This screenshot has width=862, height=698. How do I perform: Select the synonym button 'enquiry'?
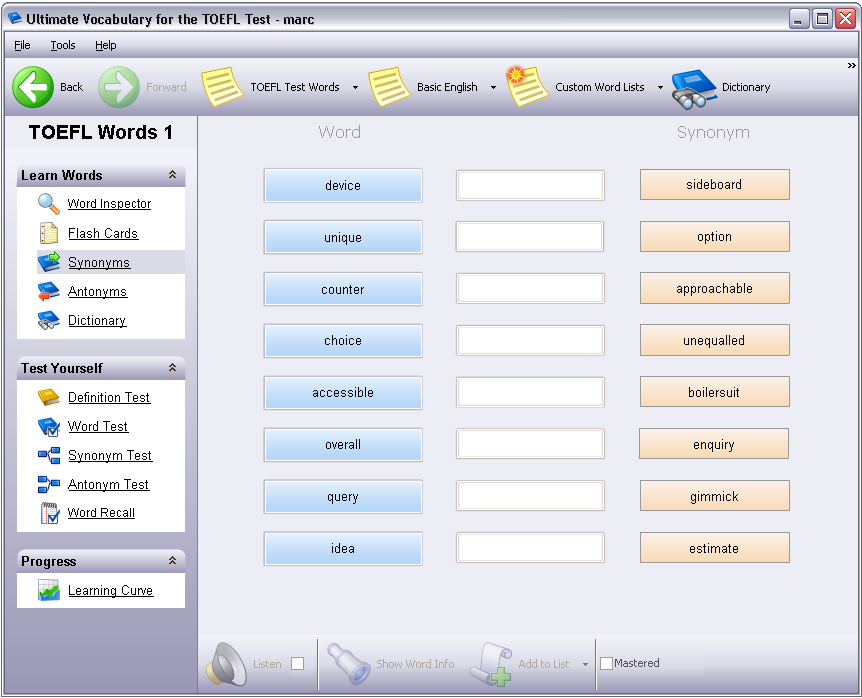[x=714, y=444]
